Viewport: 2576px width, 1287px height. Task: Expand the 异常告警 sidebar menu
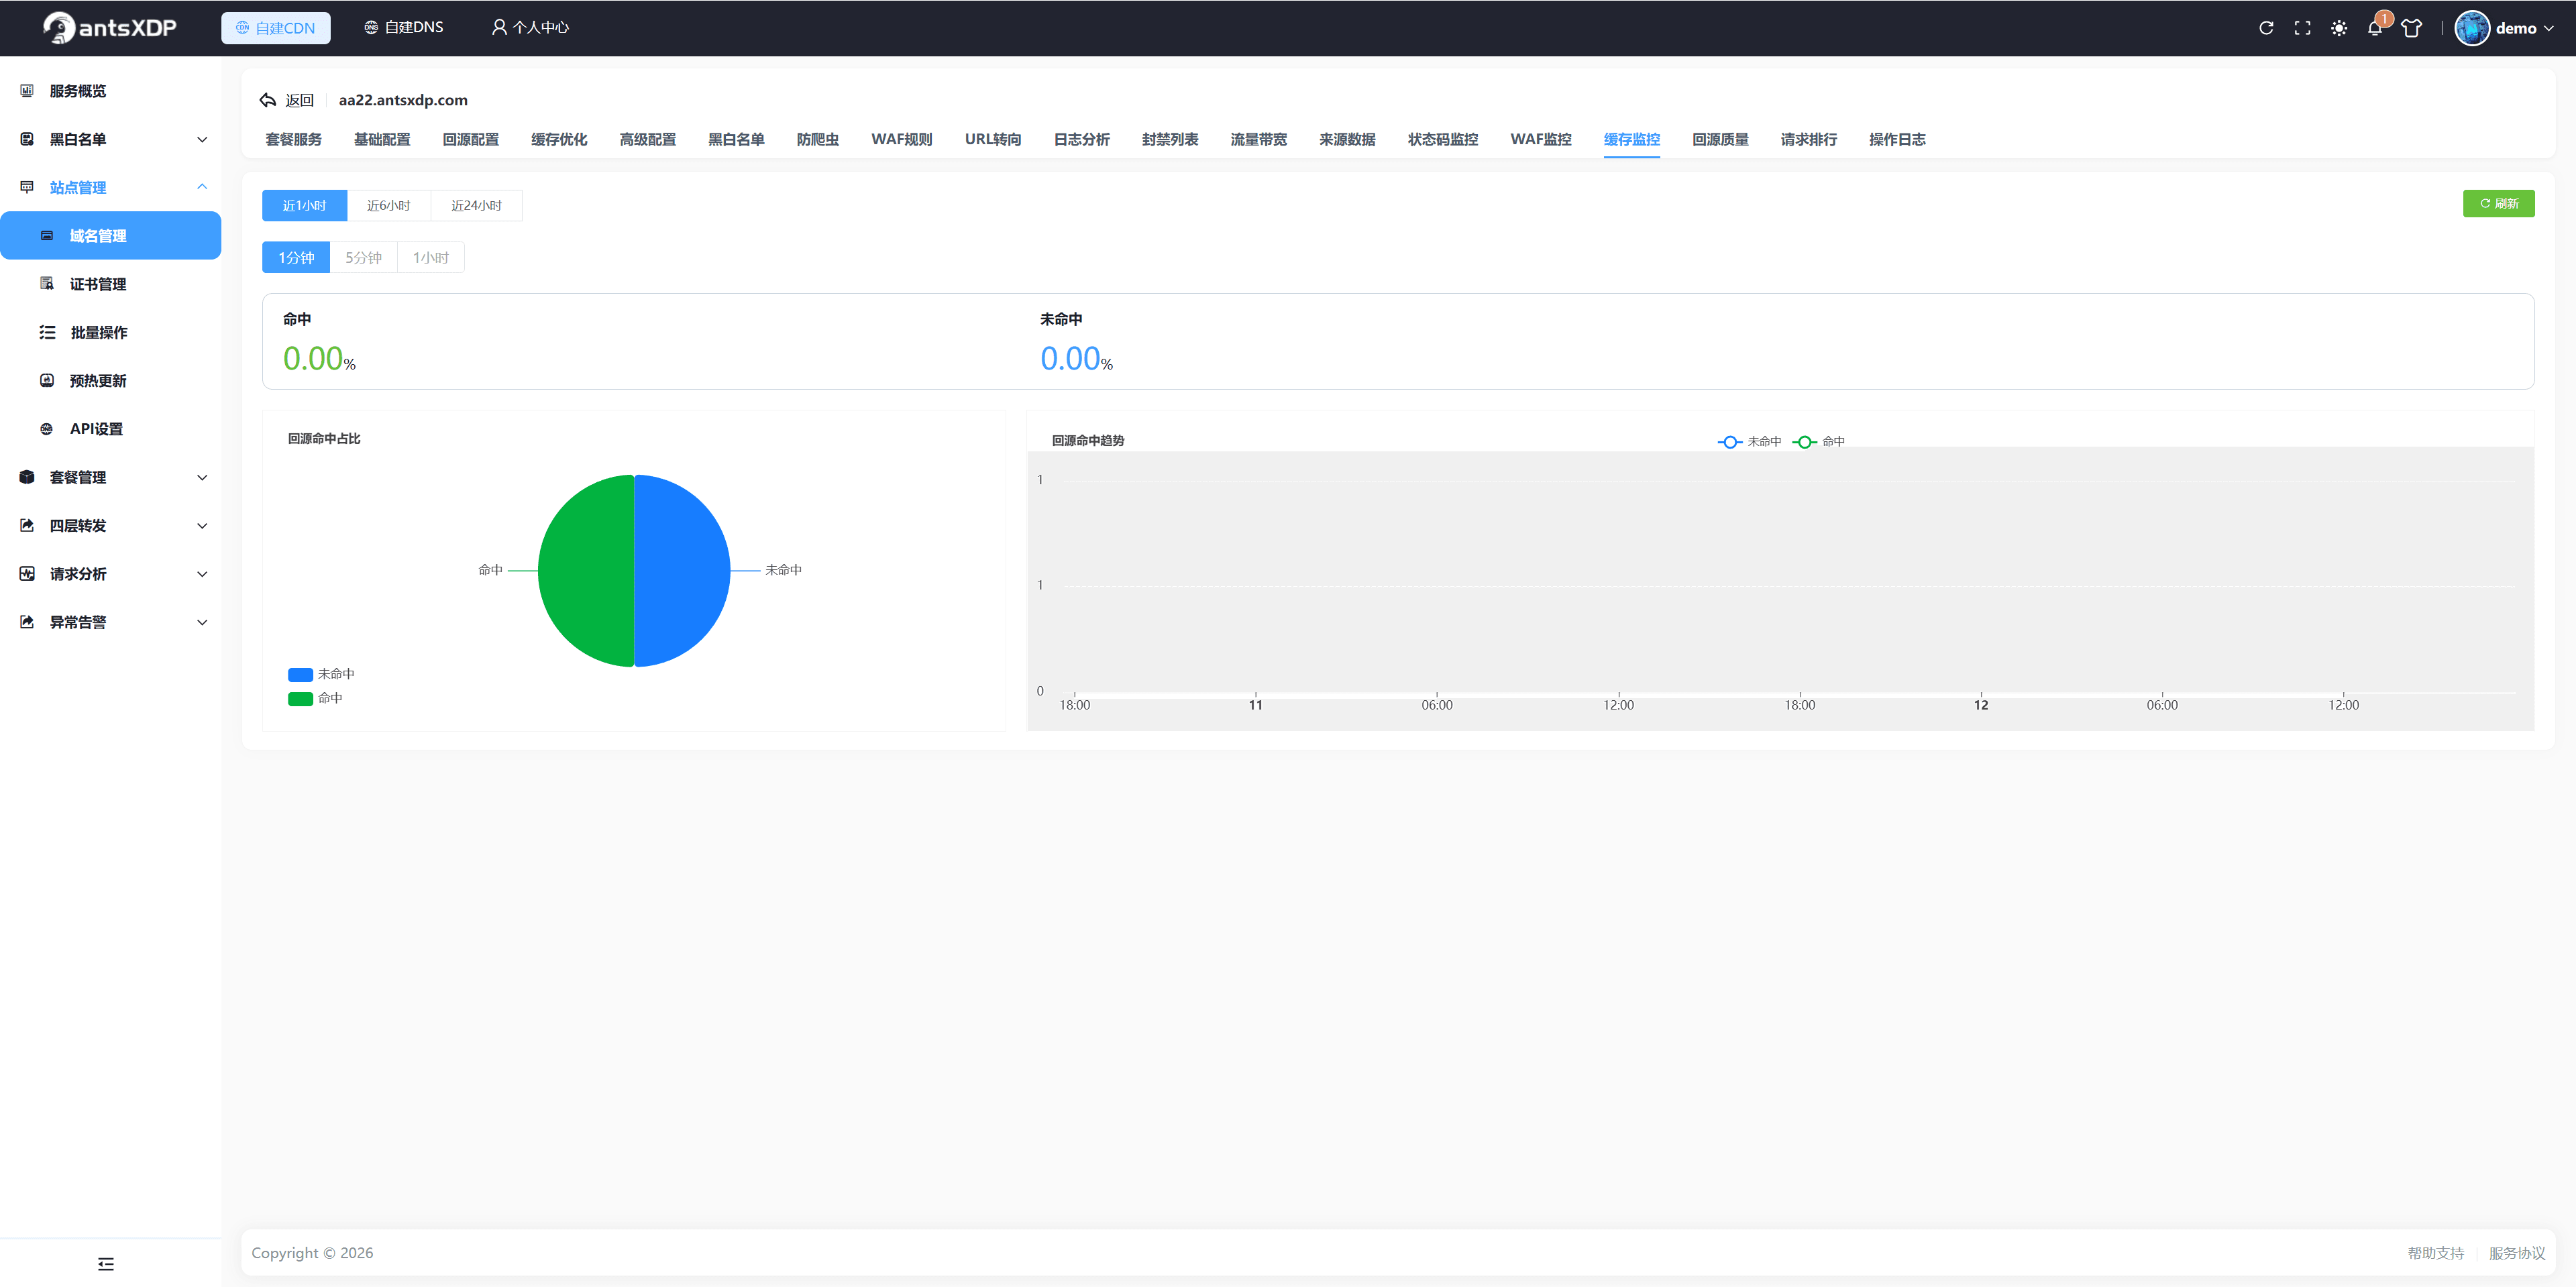110,622
